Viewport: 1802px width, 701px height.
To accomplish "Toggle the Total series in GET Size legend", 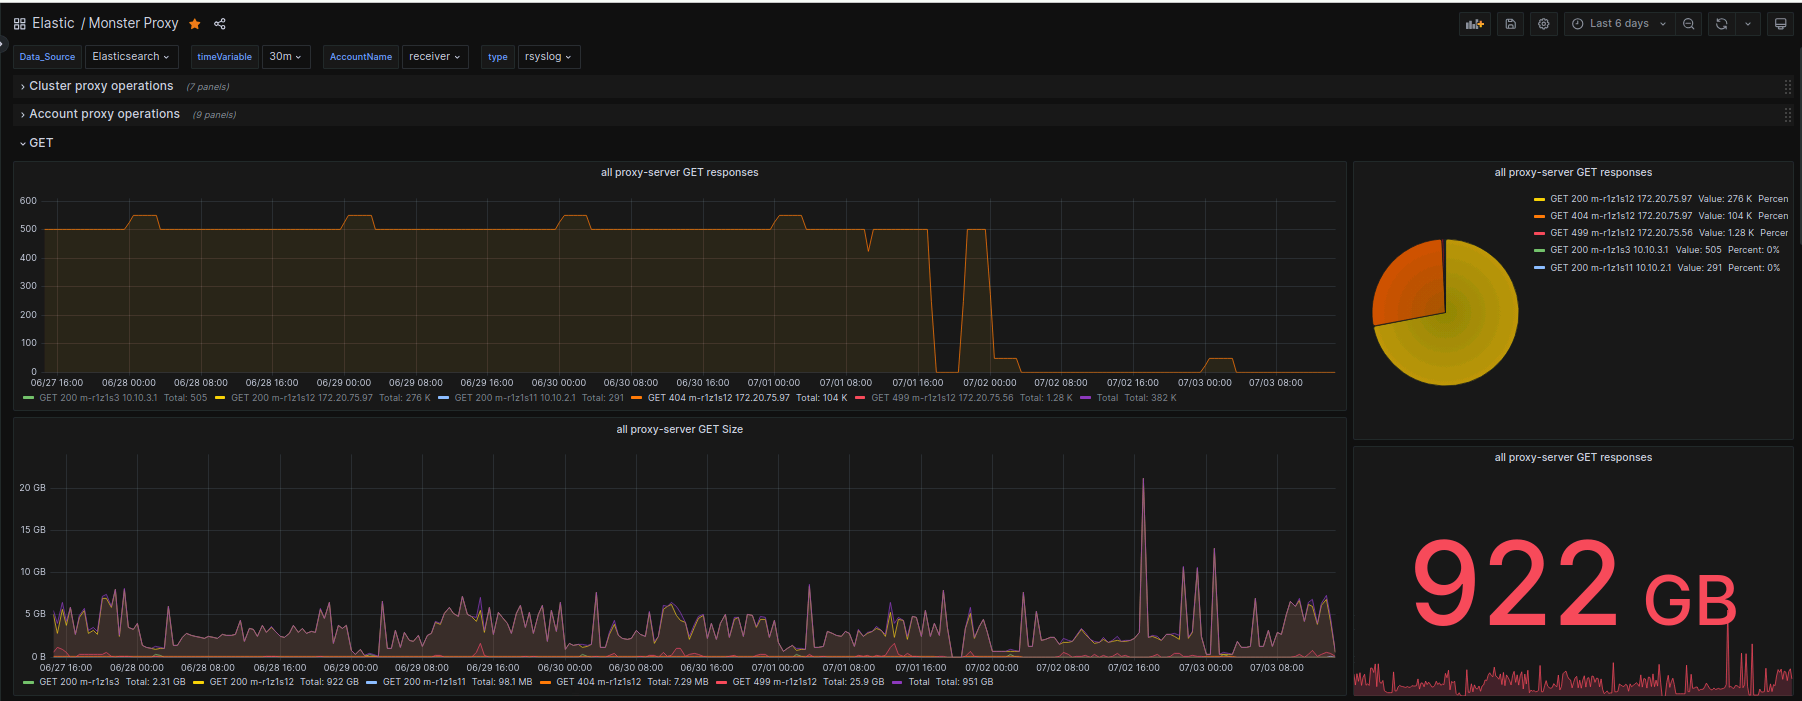I will pos(918,682).
